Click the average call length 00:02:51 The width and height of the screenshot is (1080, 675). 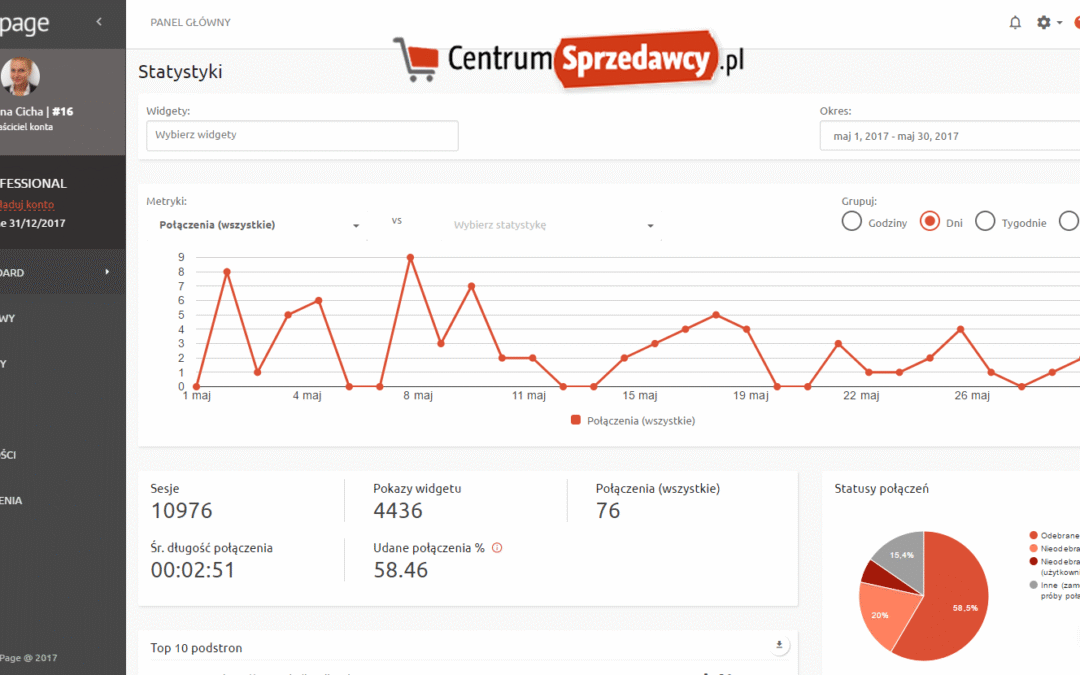pos(193,570)
